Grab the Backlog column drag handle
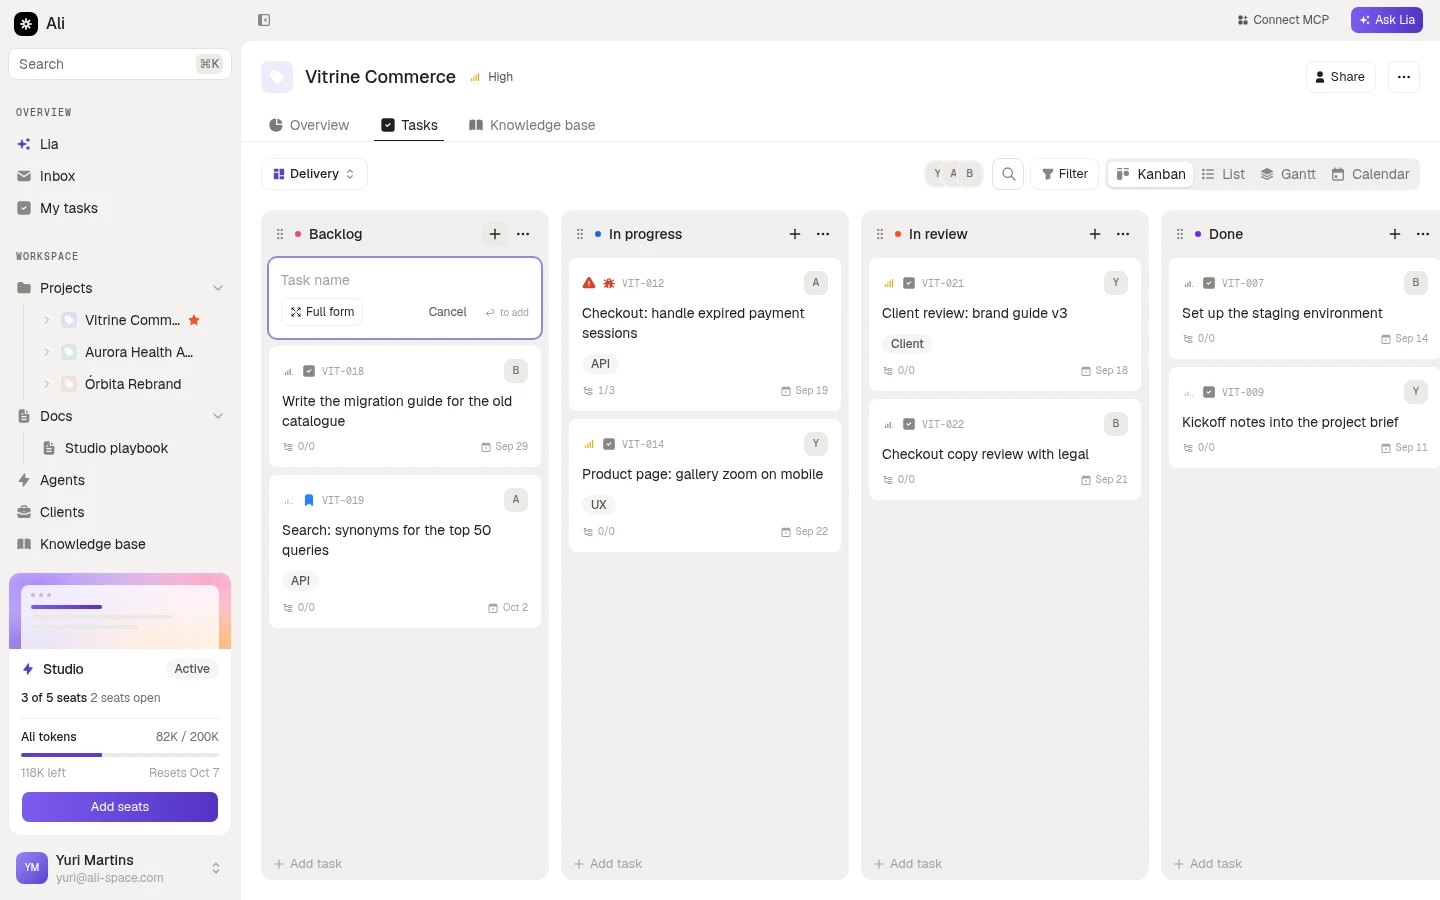Viewport: 1440px width, 900px height. point(280,234)
